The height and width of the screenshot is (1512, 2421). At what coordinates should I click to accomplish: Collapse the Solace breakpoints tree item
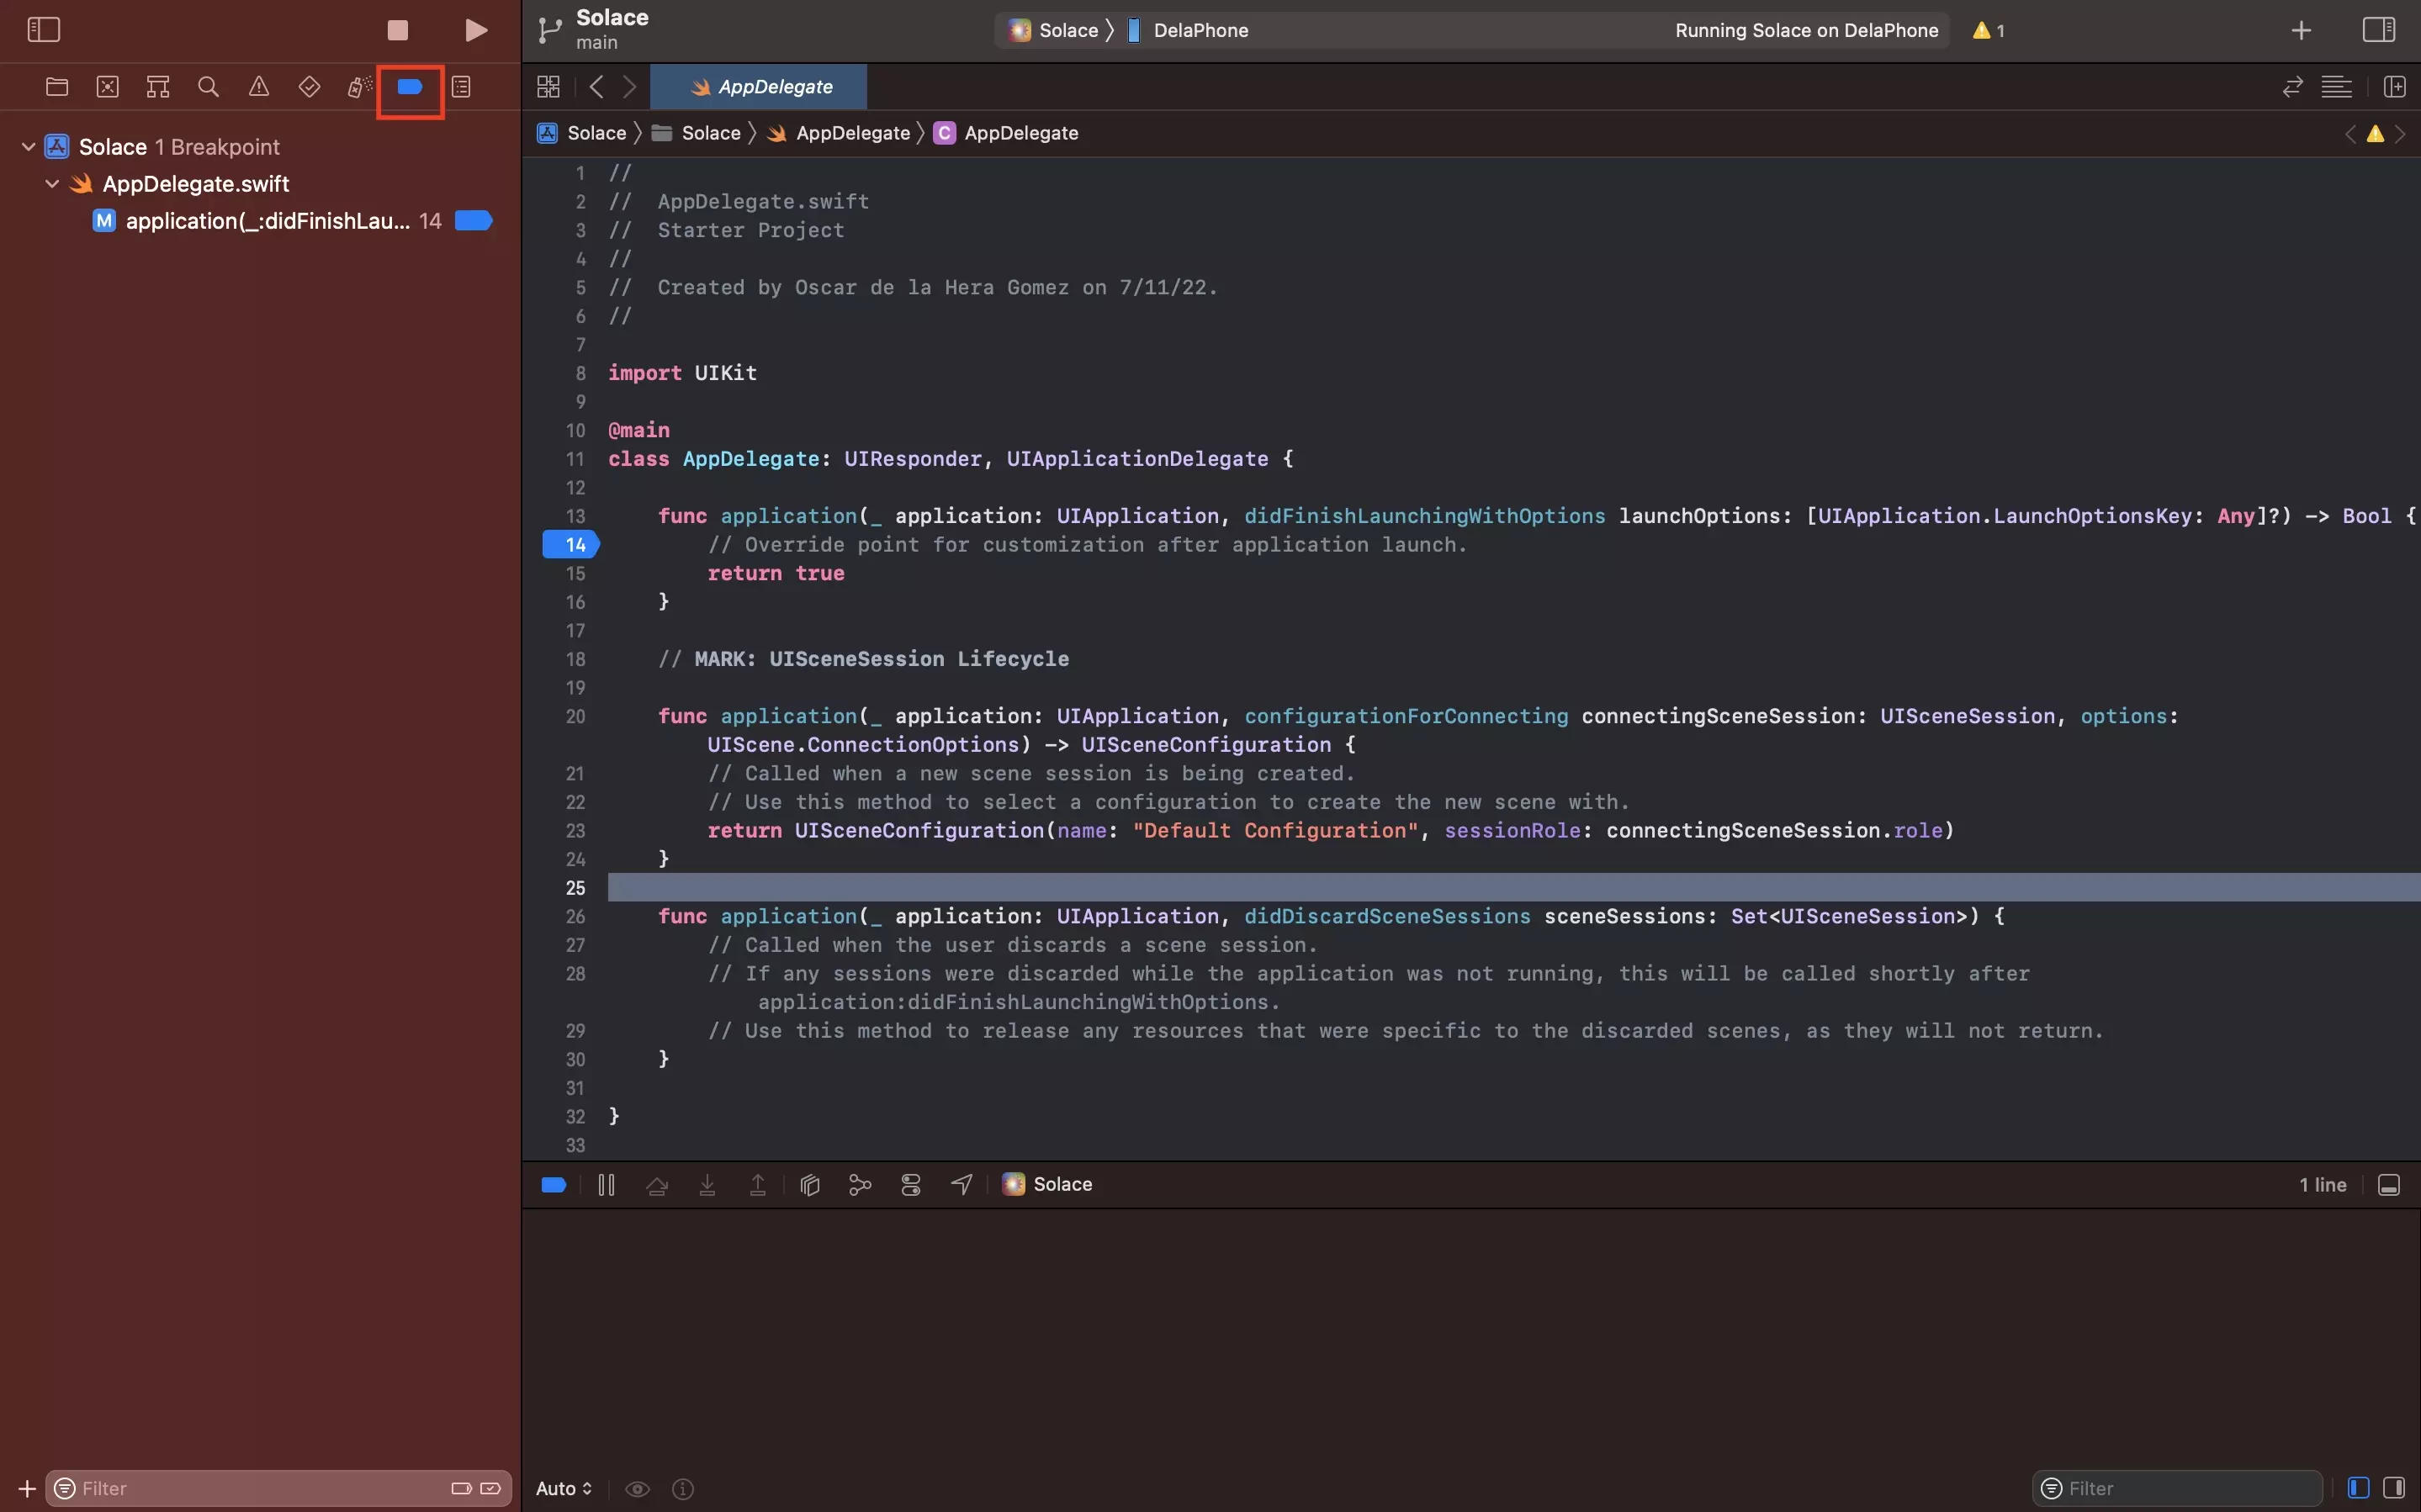pyautogui.click(x=27, y=146)
